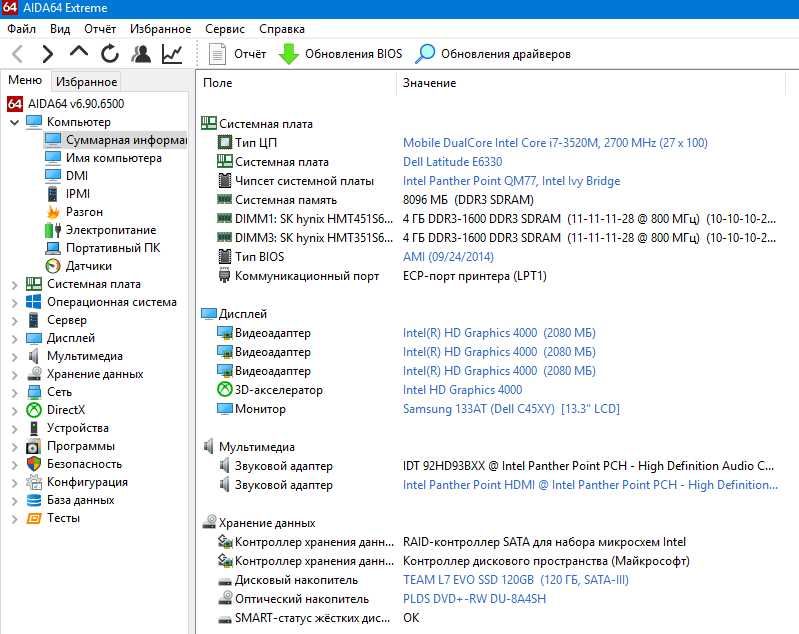Expand the DirectX tree node
The image size is (799, 634).
14,411
